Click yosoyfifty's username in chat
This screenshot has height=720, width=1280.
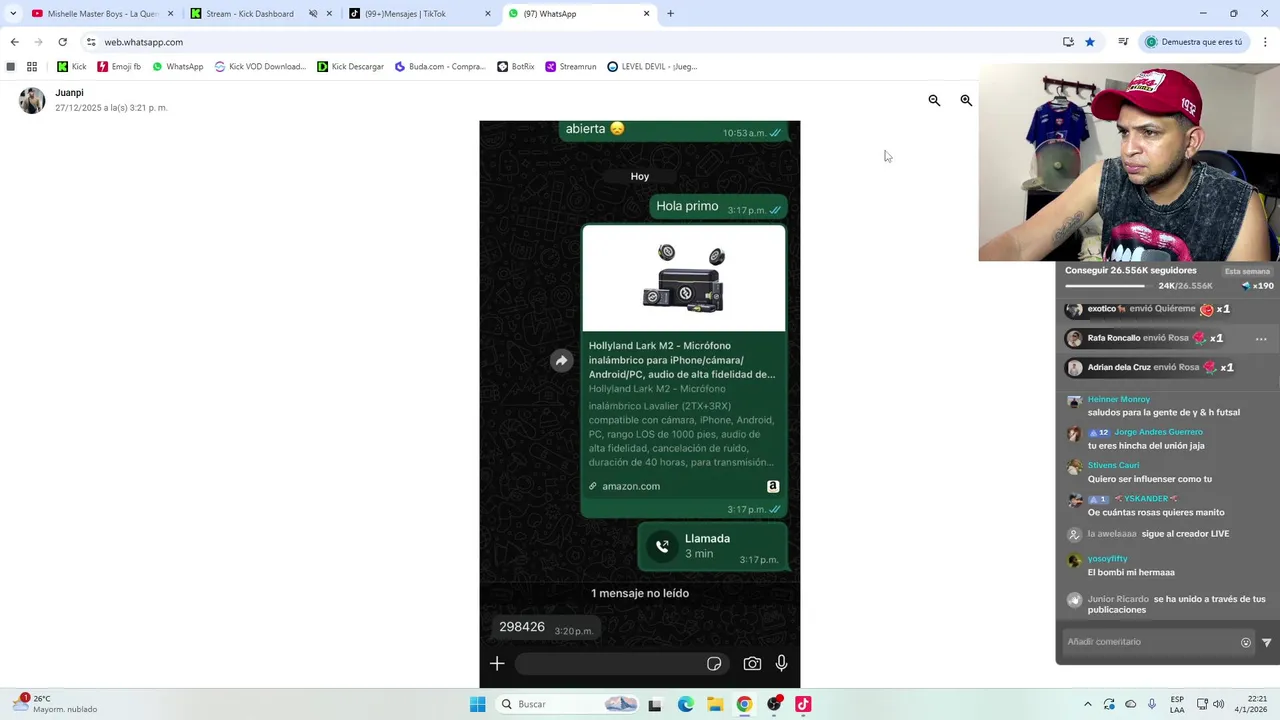1107,559
